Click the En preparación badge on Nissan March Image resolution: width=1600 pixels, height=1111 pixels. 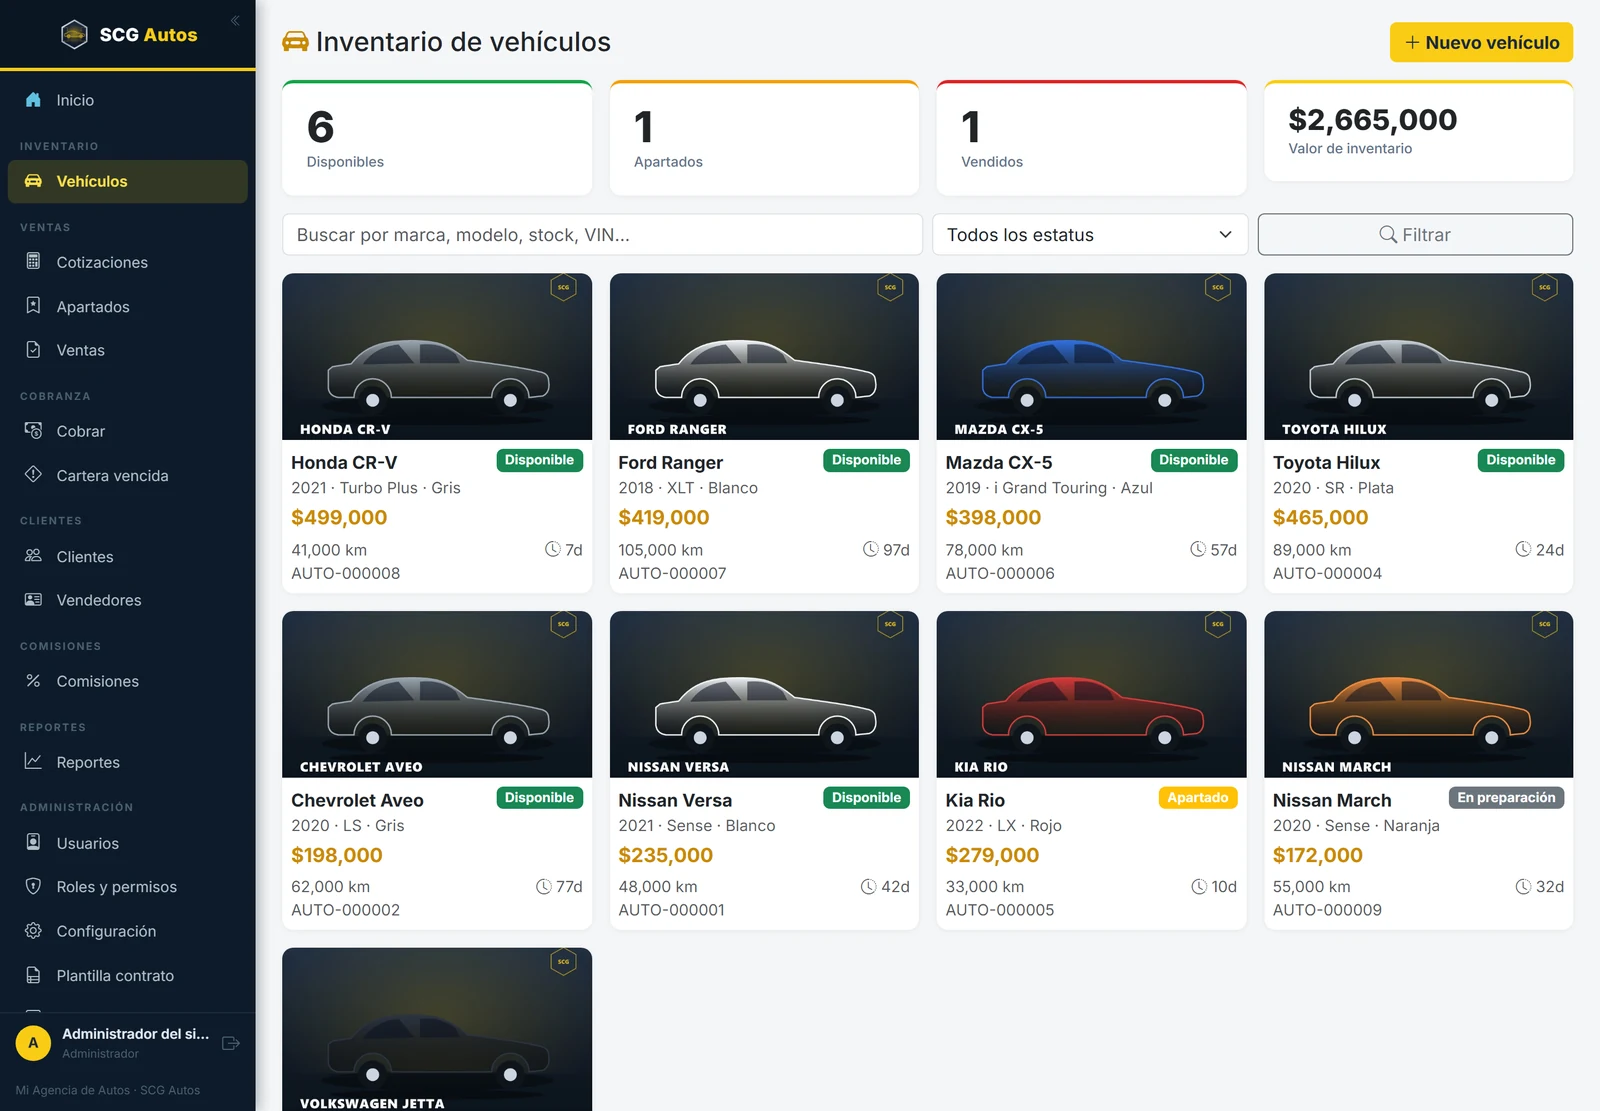pos(1506,798)
